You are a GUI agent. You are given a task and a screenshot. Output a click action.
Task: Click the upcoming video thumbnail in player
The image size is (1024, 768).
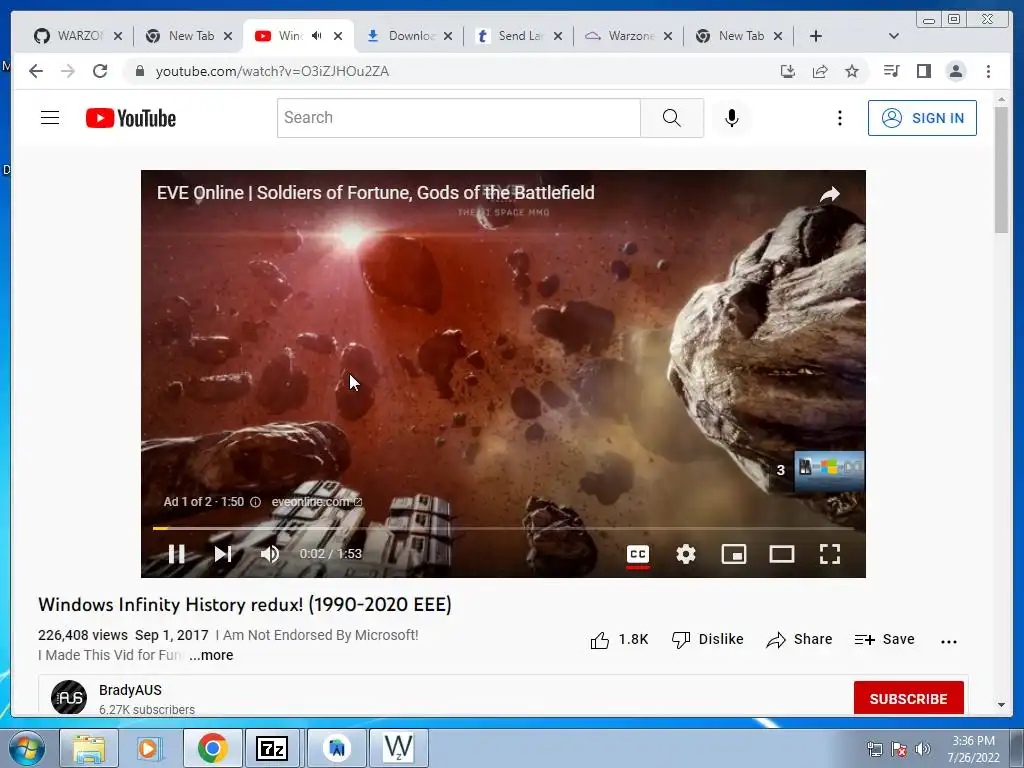tap(829, 470)
